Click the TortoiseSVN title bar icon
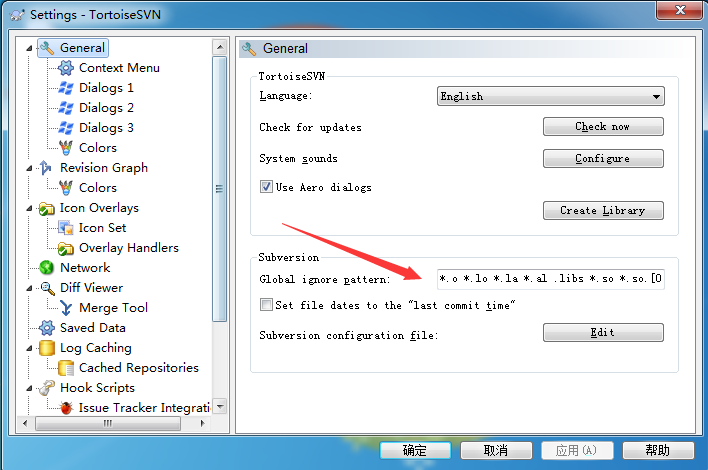Viewport: 708px width, 470px height. 17,15
